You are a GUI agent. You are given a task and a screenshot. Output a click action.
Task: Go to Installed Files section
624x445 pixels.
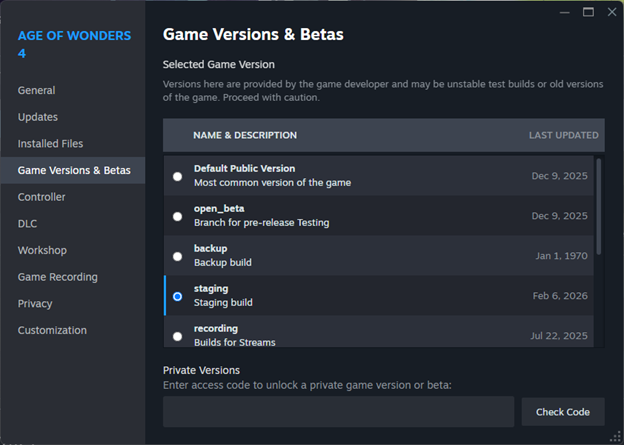50,144
